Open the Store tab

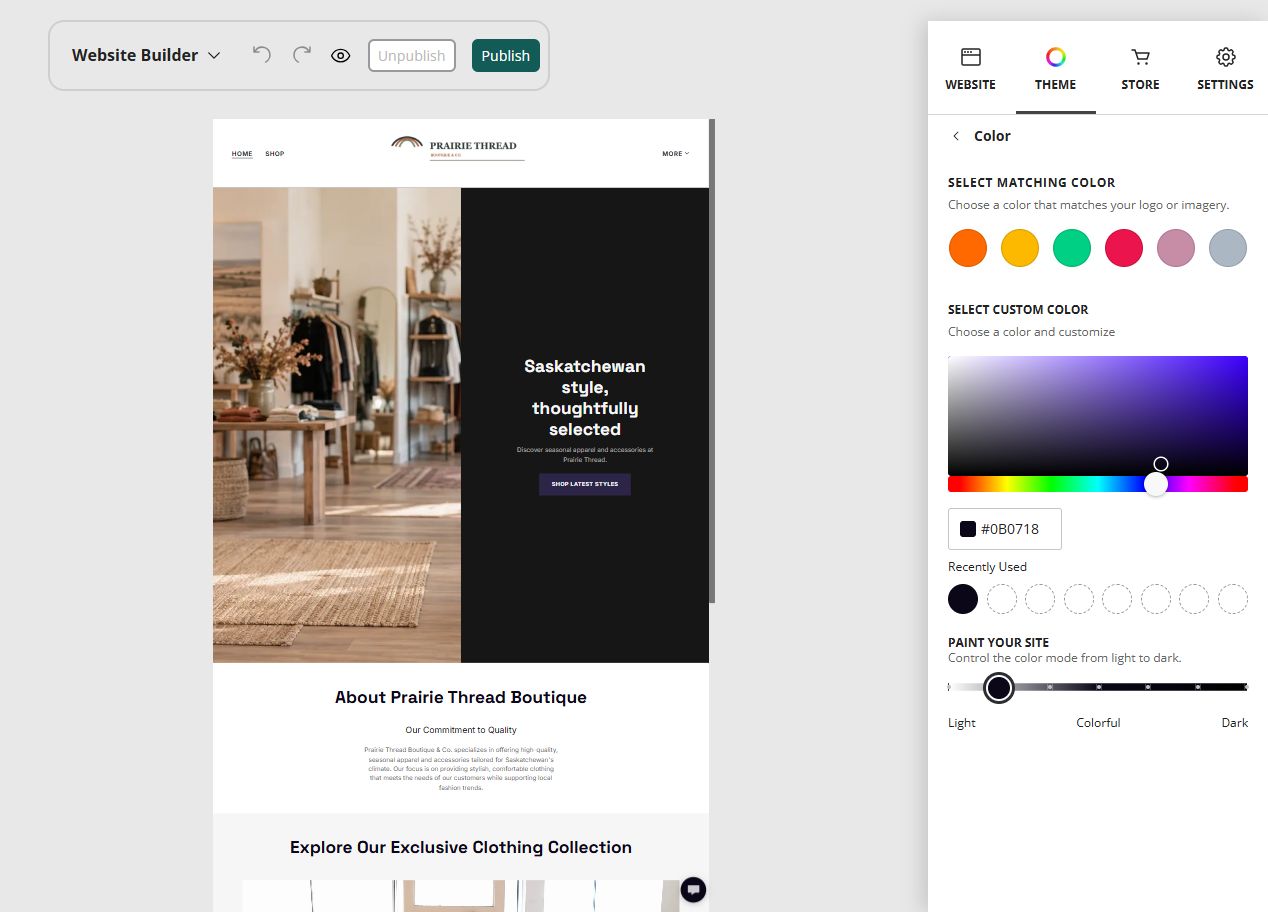click(x=1140, y=69)
